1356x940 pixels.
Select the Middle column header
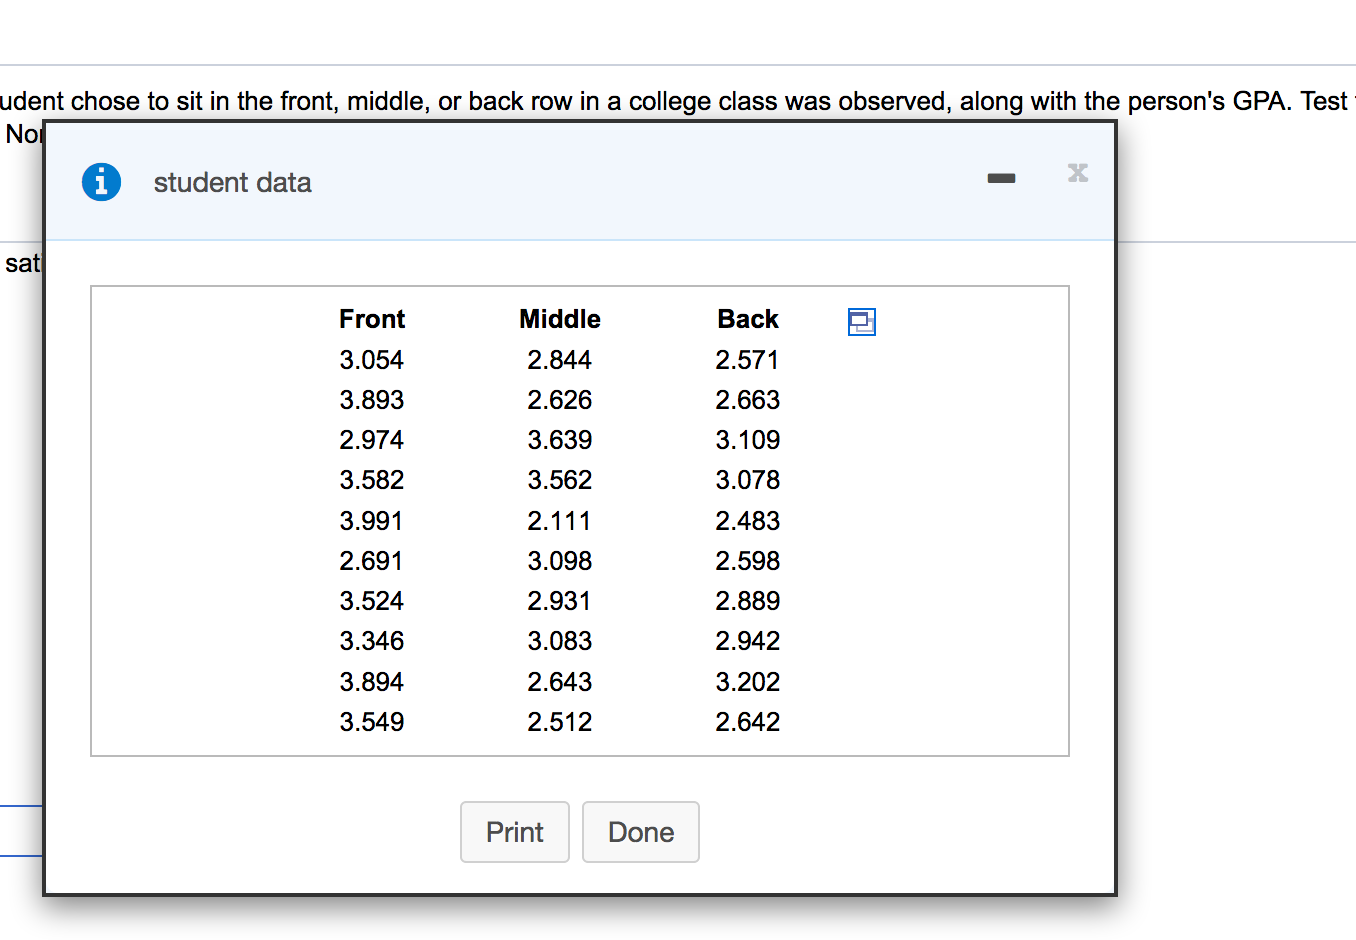[x=559, y=319]
